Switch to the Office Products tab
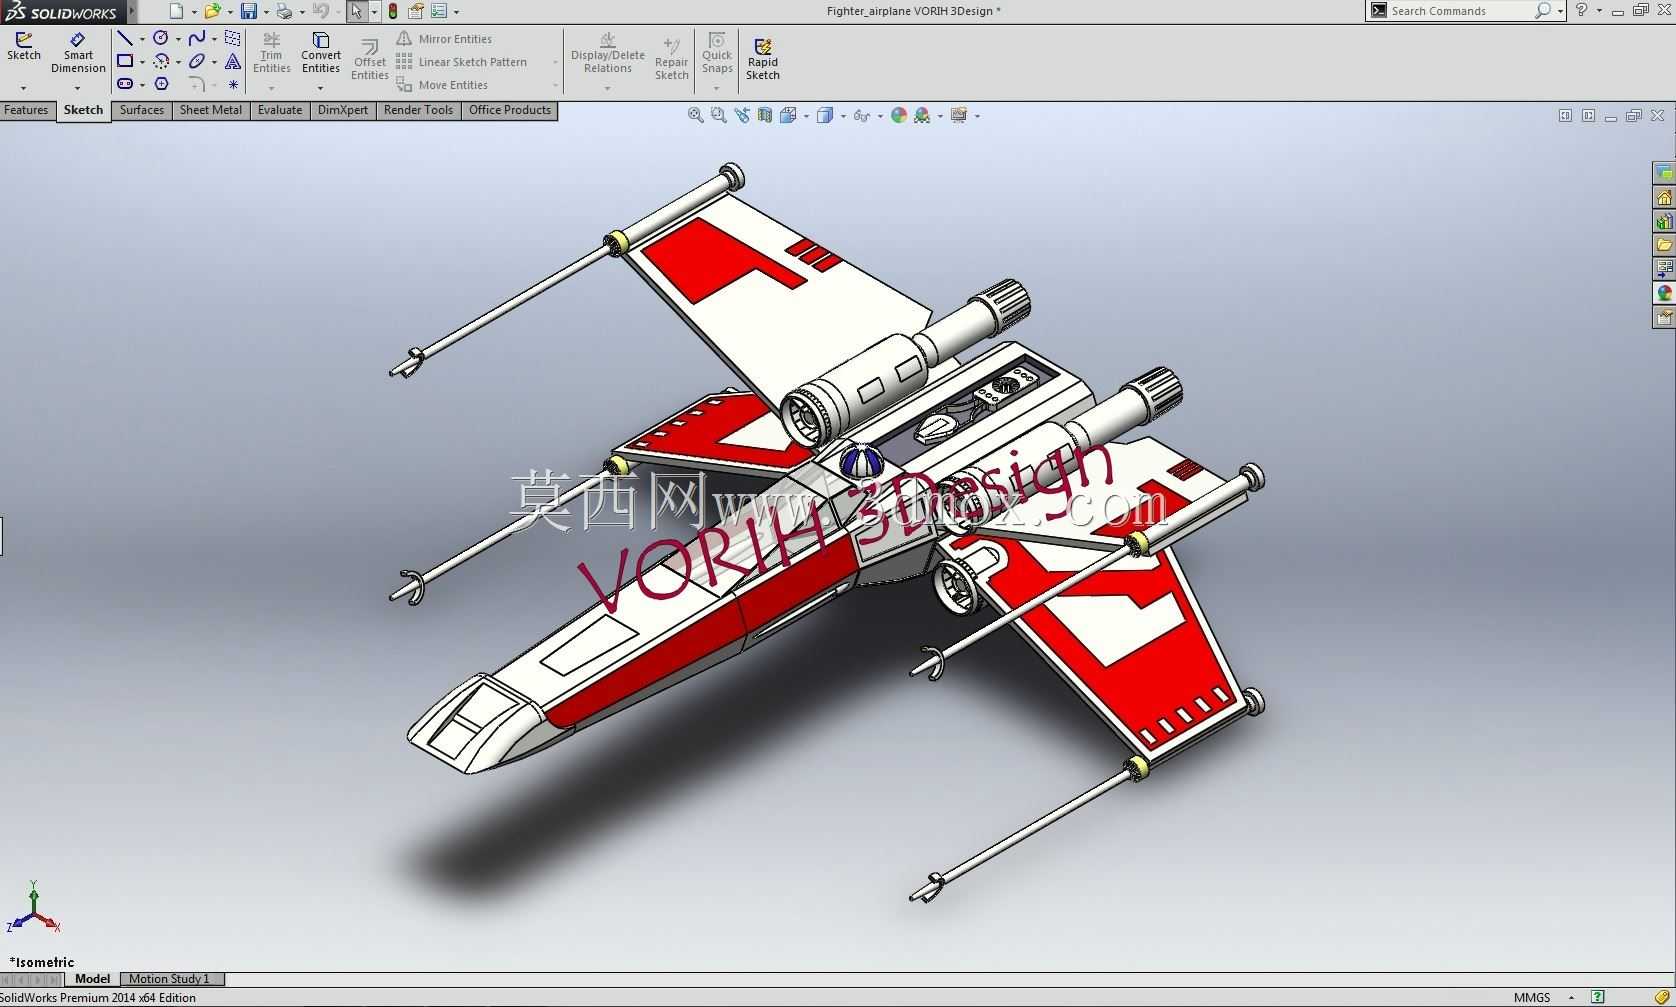 point(510,110)
